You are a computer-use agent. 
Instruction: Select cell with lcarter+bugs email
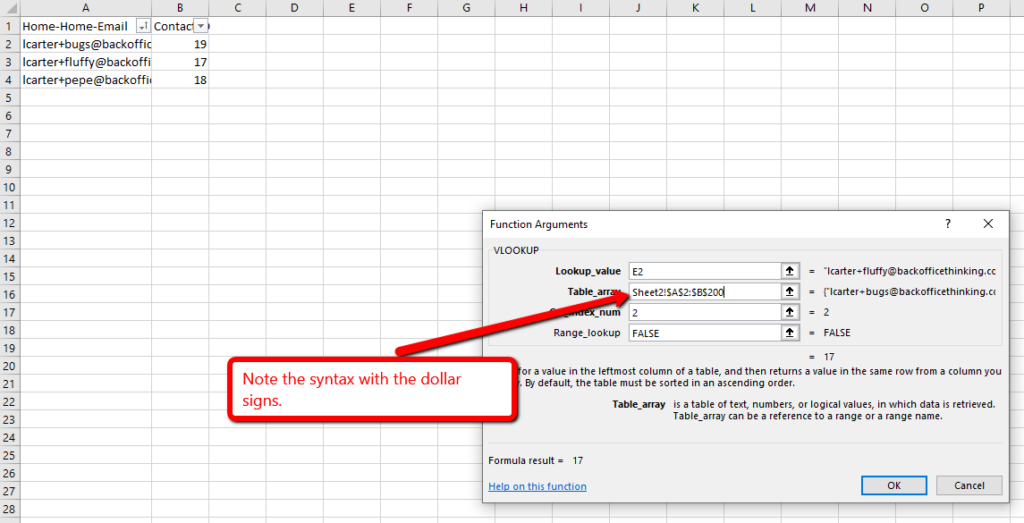pos(86,44)
